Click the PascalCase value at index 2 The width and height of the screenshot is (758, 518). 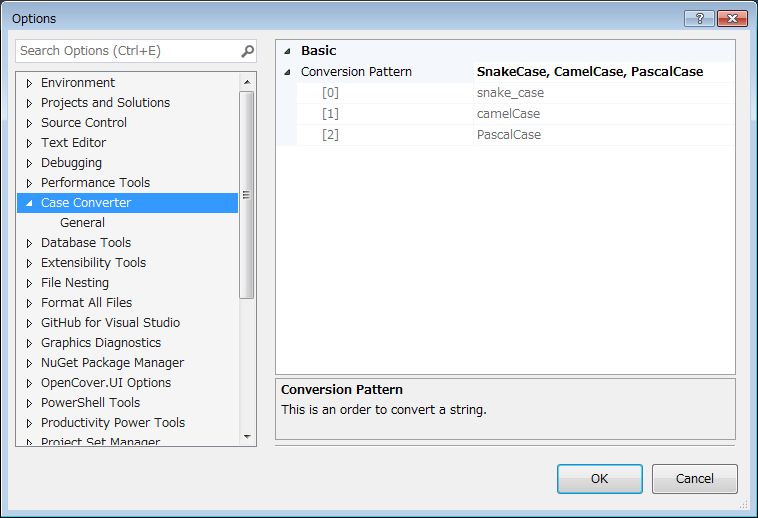pos(509,135)
